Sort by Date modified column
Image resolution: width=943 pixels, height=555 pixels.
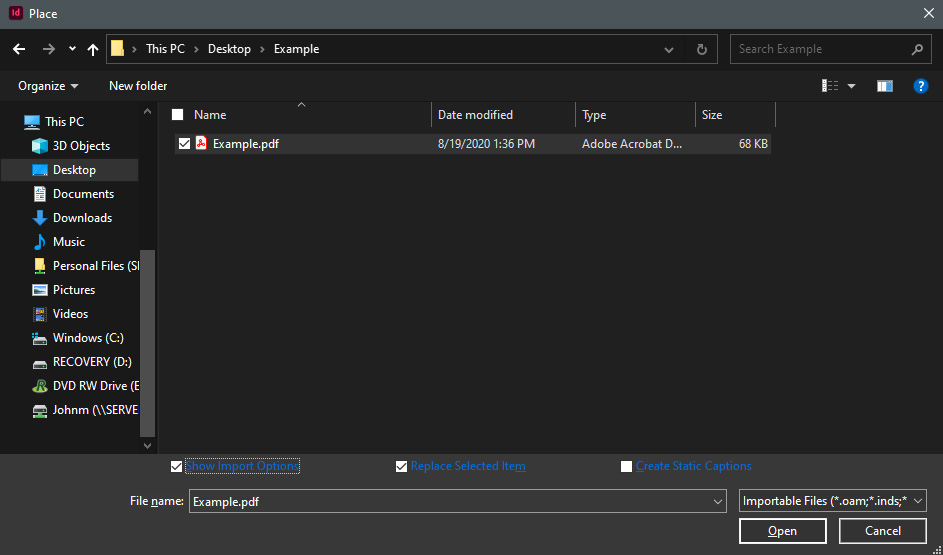(475, 115)
